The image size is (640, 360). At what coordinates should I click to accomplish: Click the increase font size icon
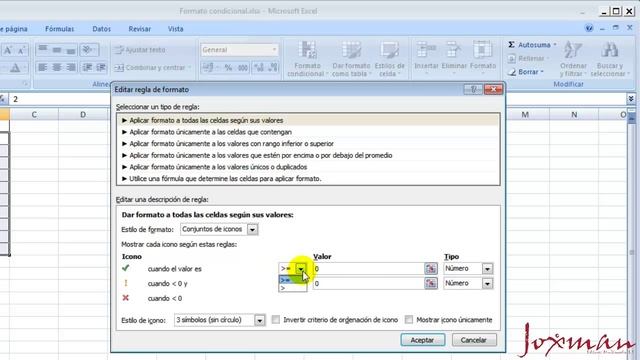pos(8,50)
